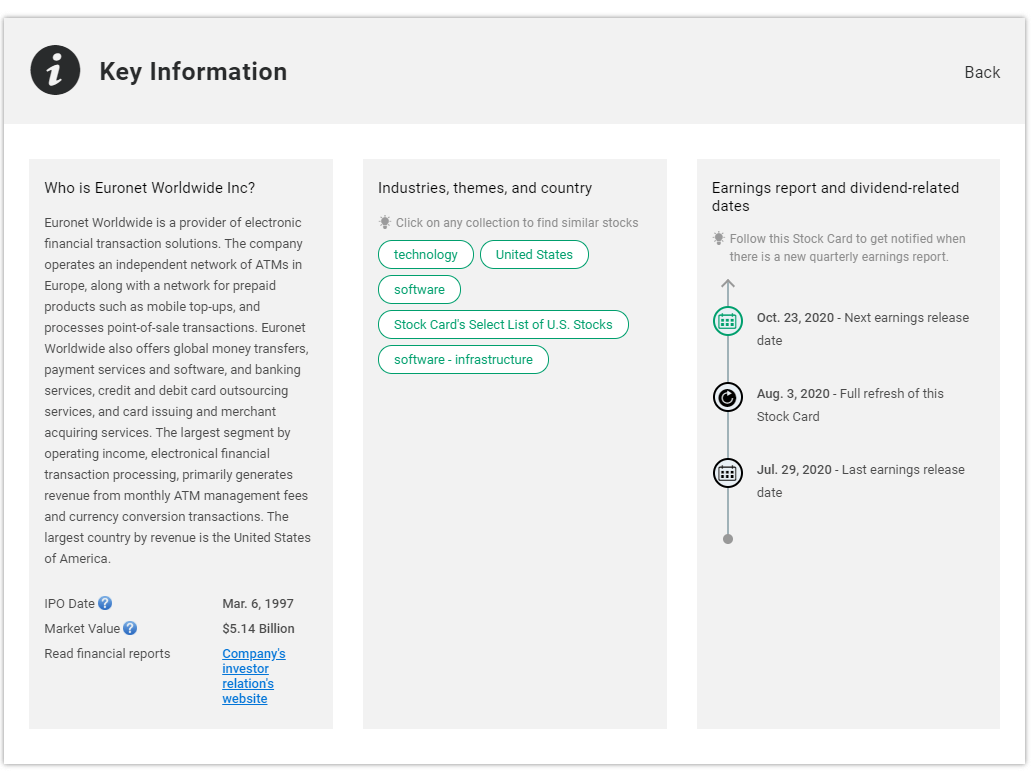Click the Industries, themes, and country heading
This screenshot has height=772, width=1031.
click(x=485, y=188)
